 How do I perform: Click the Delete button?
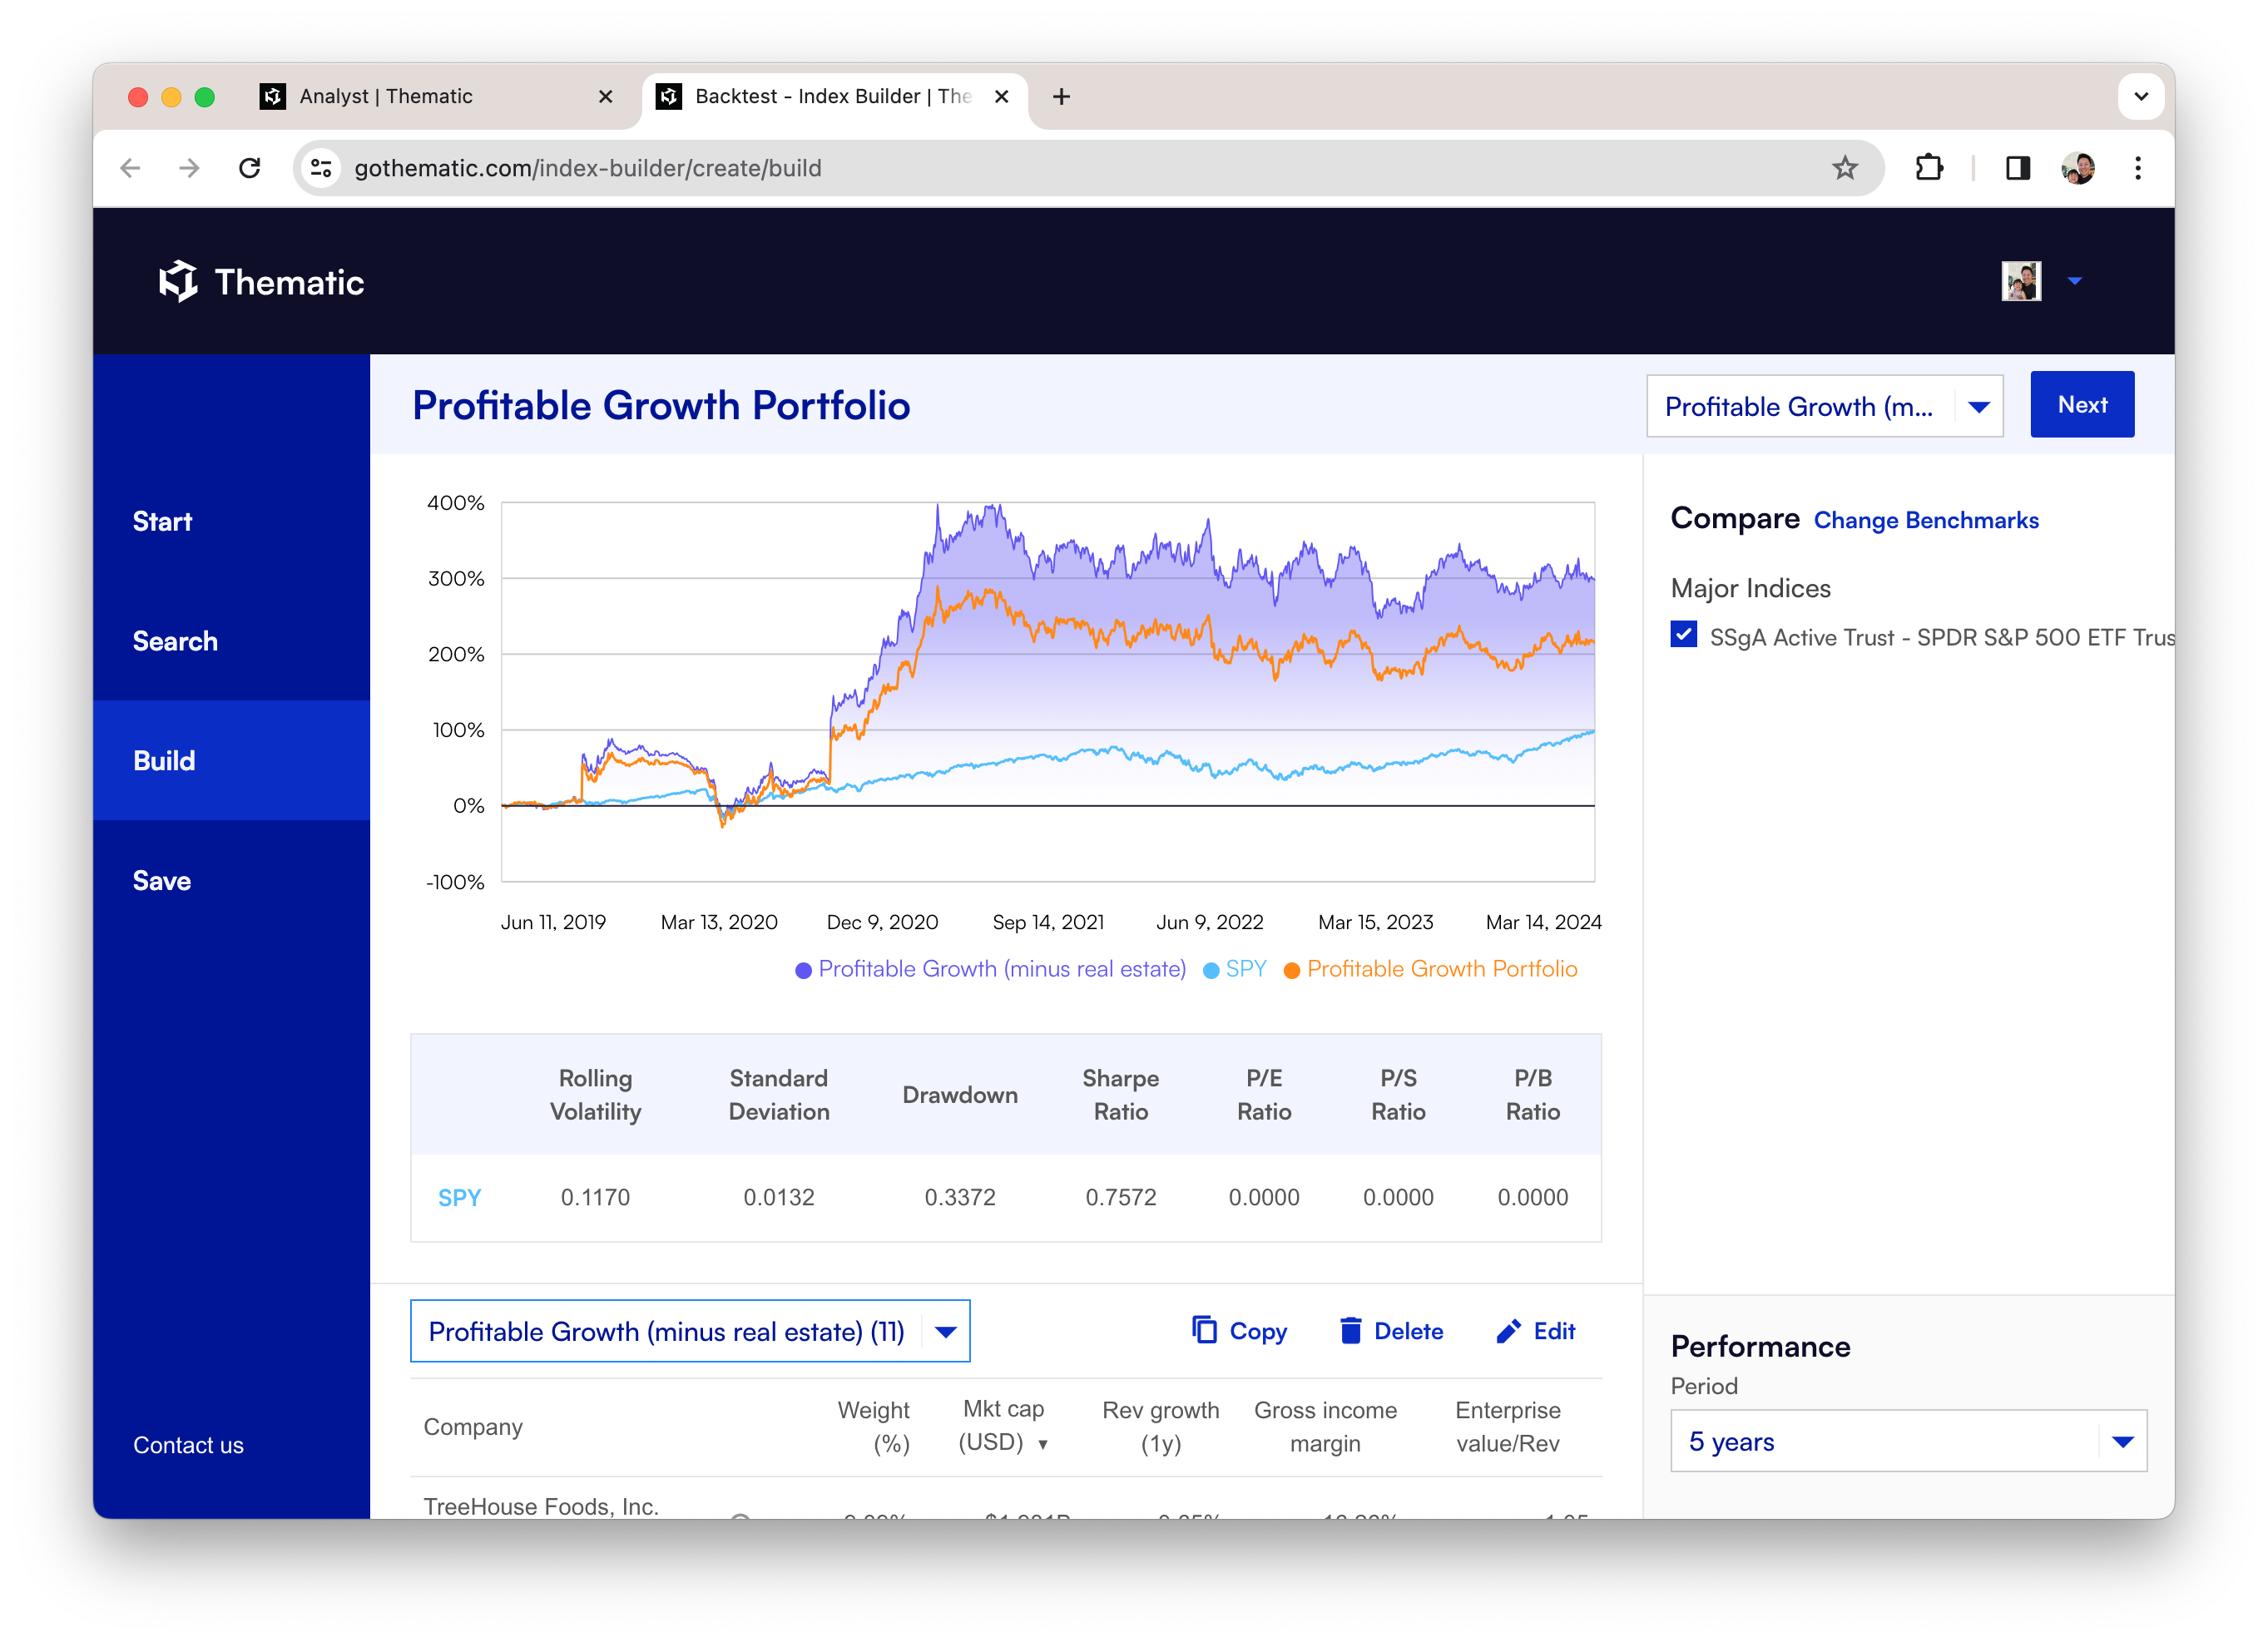pyautogui.click(x=1391, y=1331)
